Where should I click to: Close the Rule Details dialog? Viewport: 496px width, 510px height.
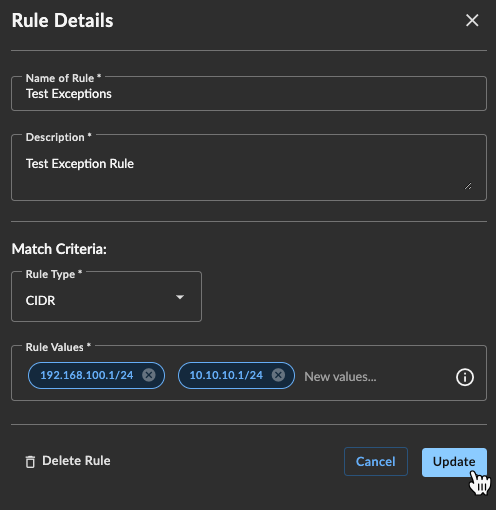pos(472,20)
